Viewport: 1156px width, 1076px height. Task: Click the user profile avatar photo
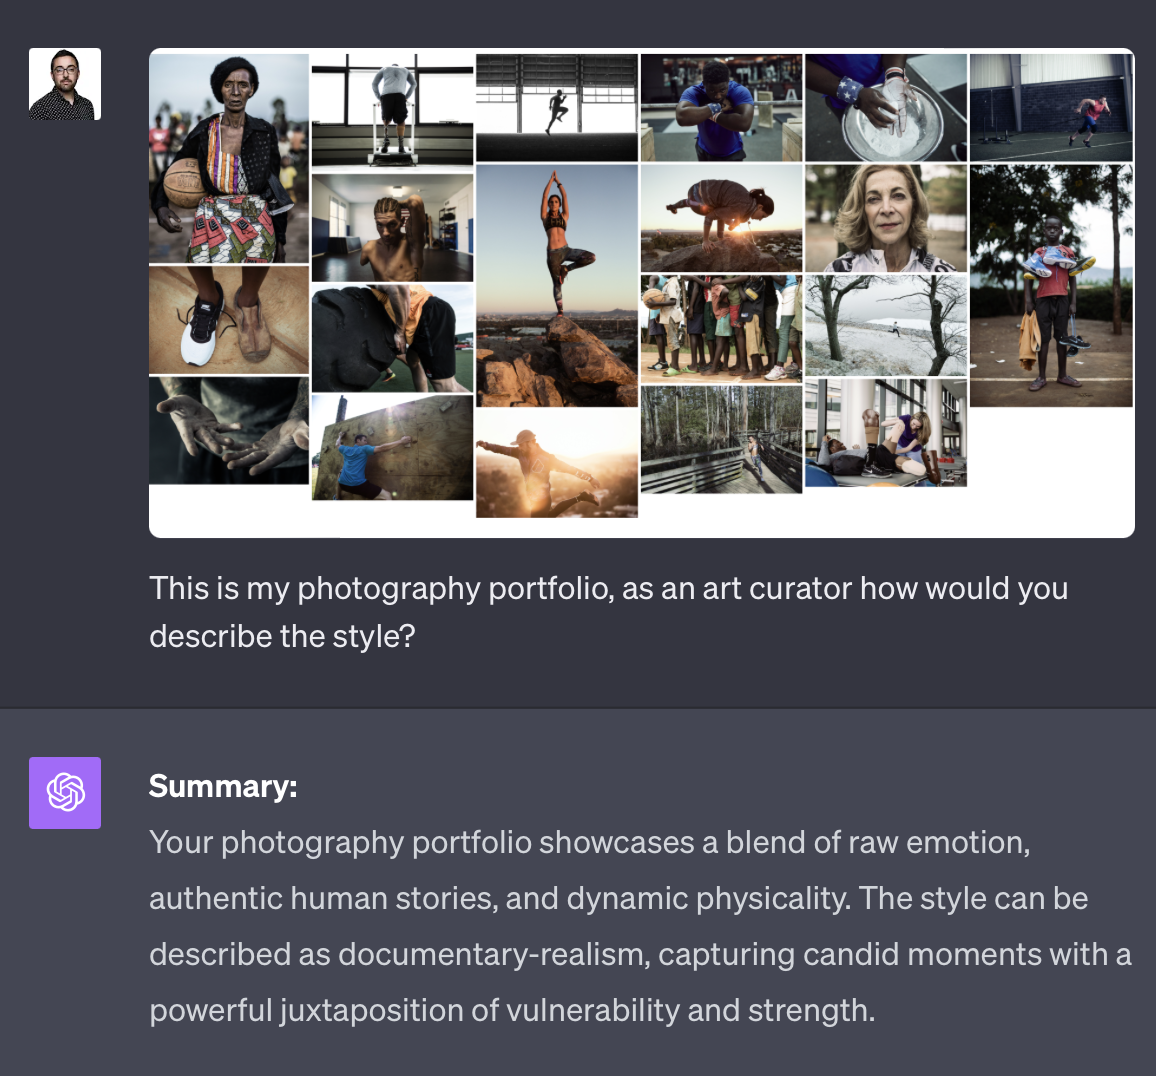[x=65, y=84]
